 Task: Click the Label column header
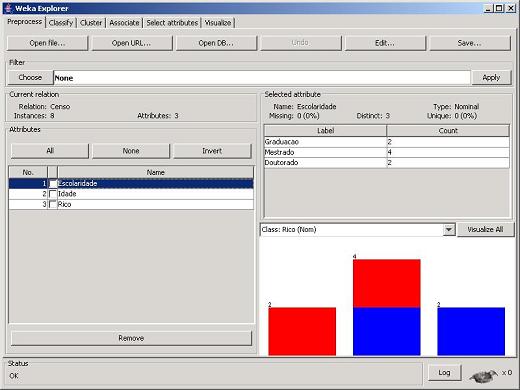[x=325, y=131]
